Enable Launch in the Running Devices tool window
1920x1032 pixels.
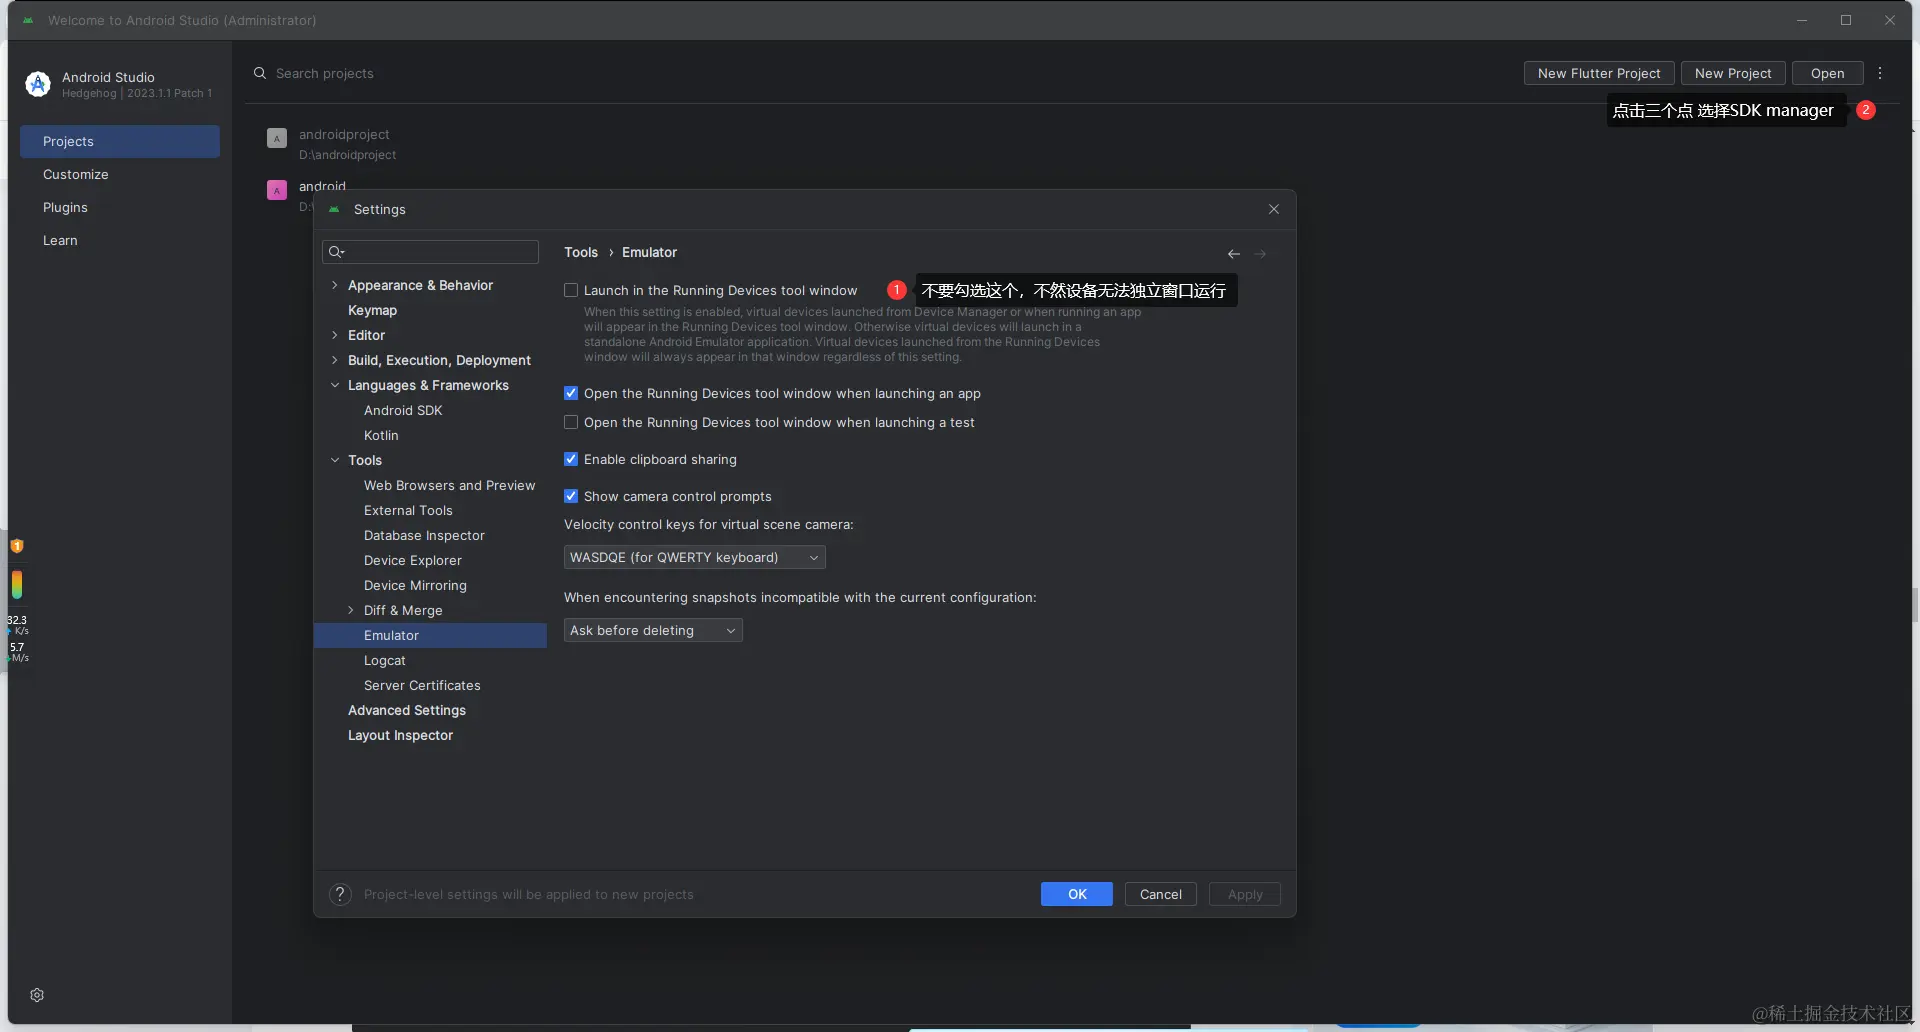tap(571, 290)
